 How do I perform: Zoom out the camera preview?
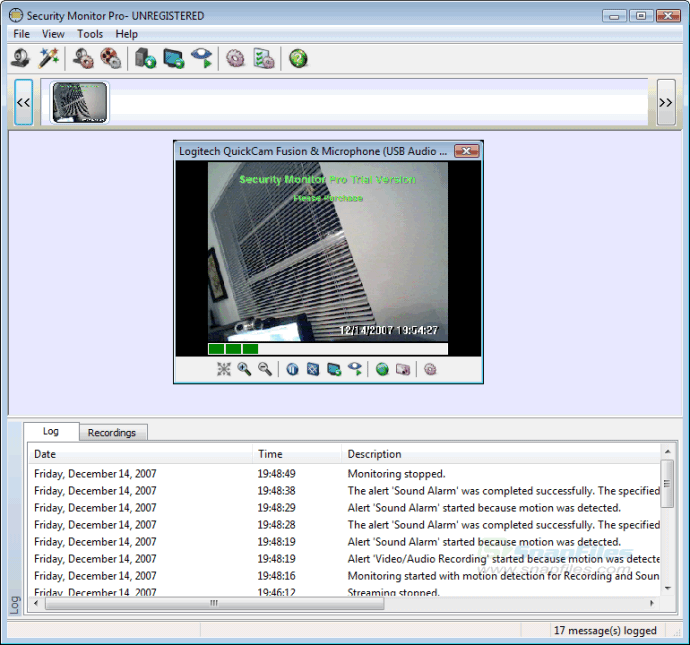coord(265,369)
